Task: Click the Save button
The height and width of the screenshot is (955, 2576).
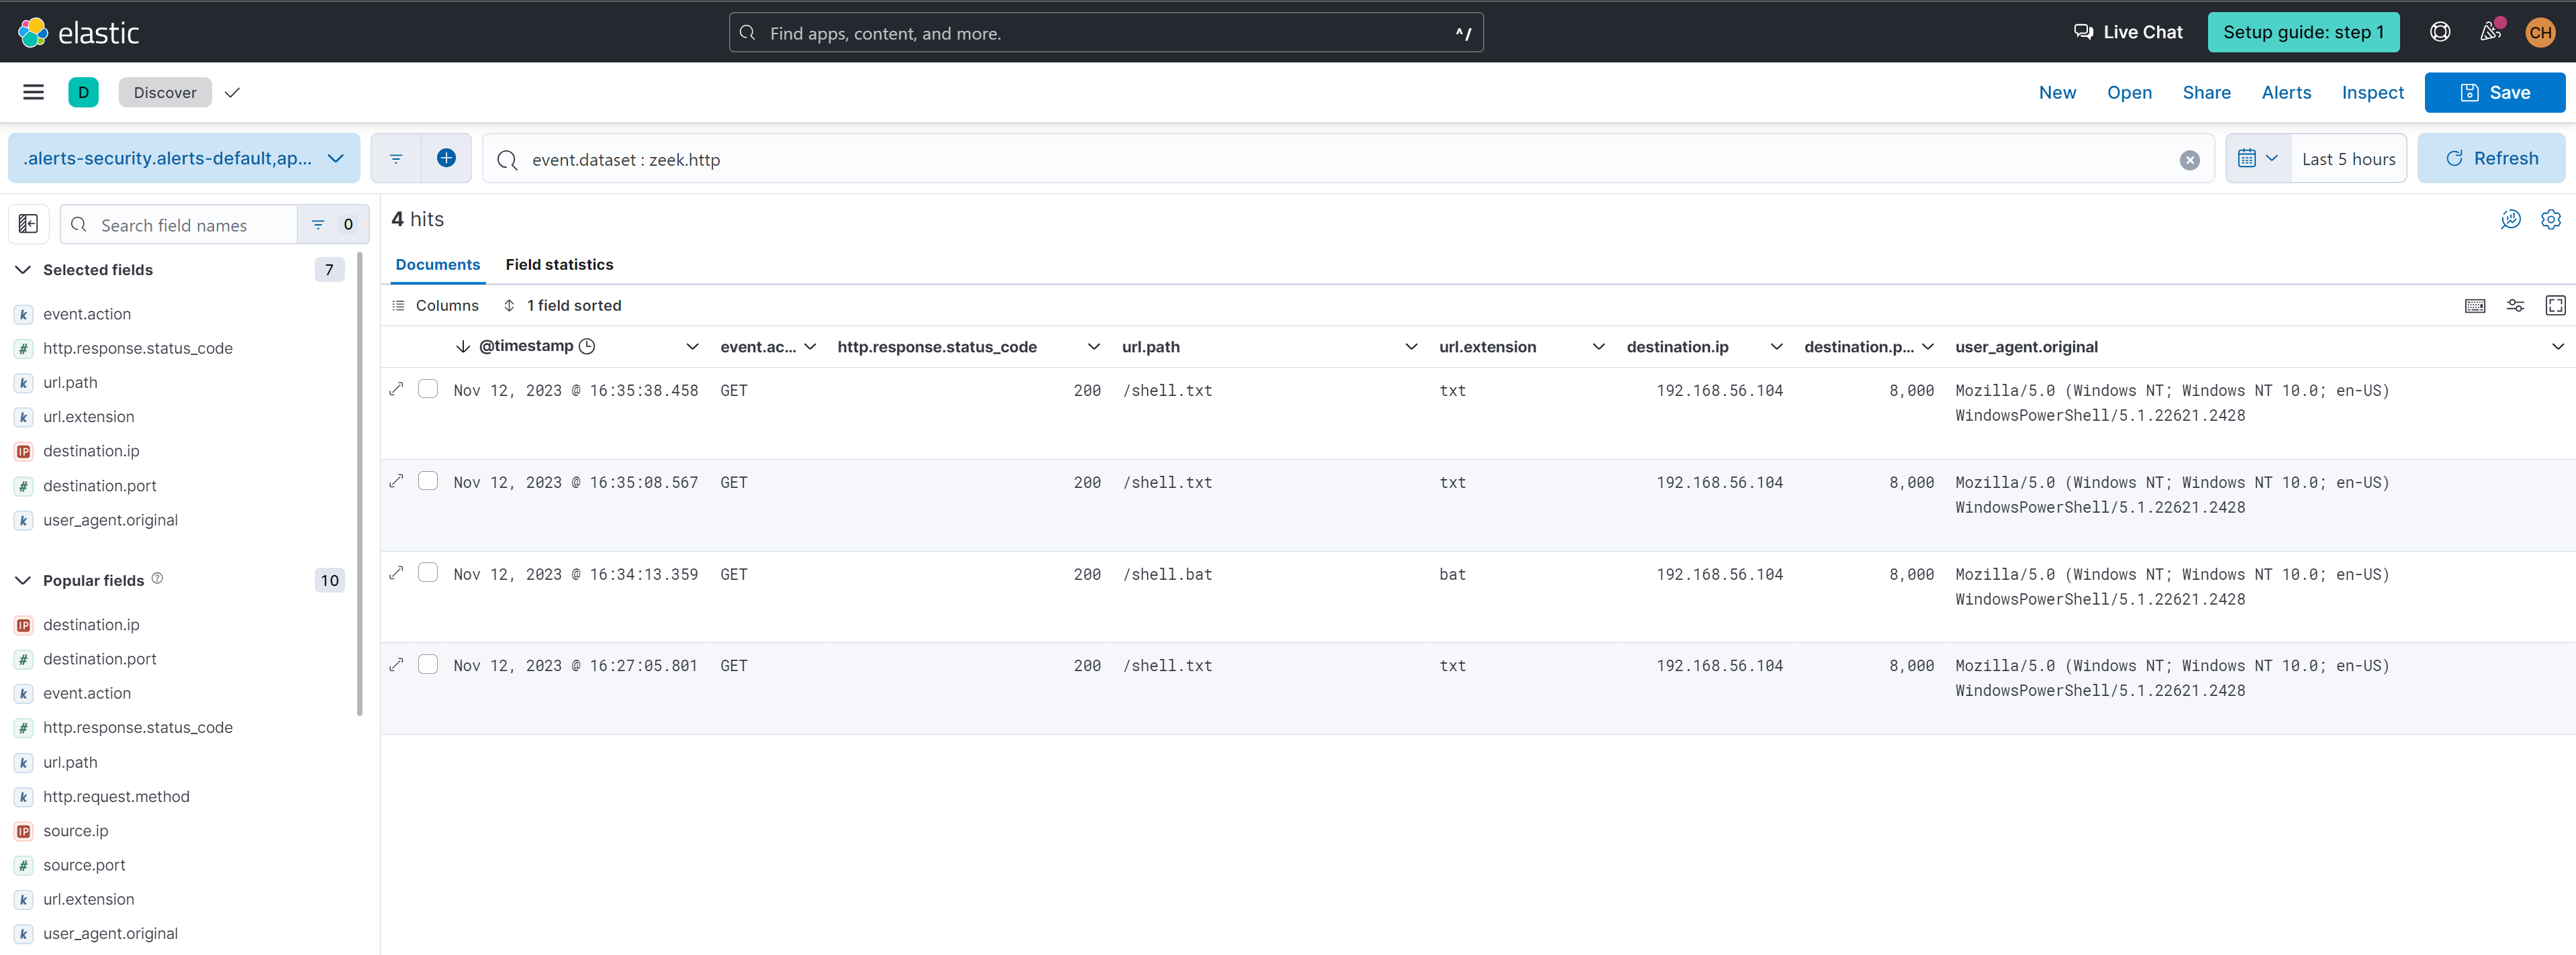Action: 2494,92
